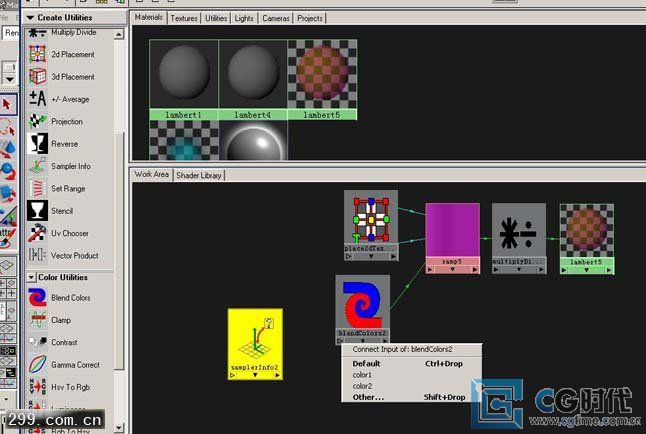Select the purple ramp5 node

click(x=452, y=238)
